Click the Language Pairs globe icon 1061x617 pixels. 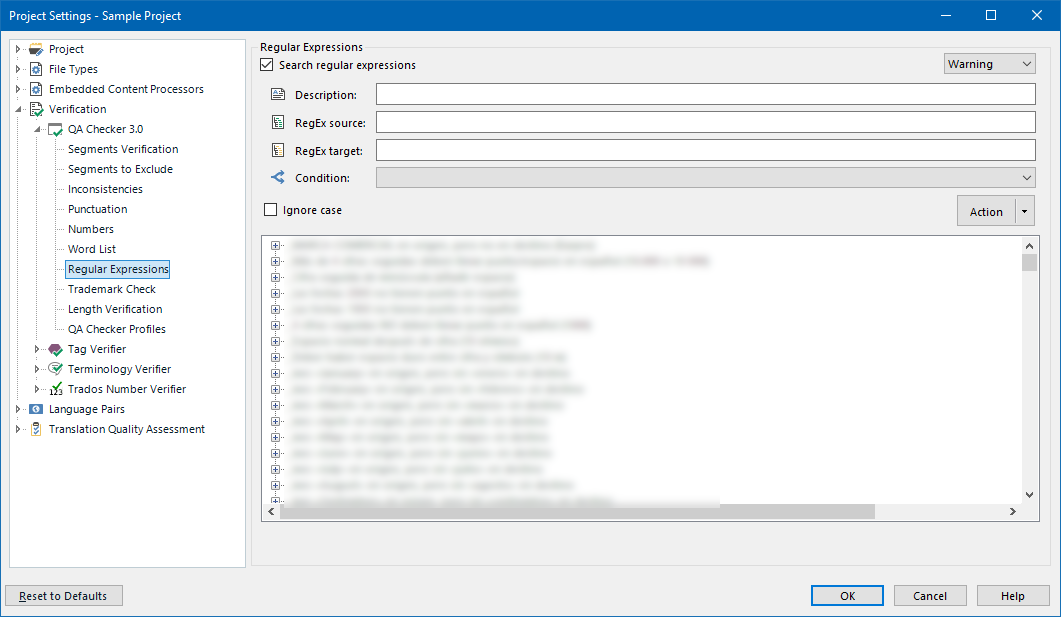click(x=36, y=408)
